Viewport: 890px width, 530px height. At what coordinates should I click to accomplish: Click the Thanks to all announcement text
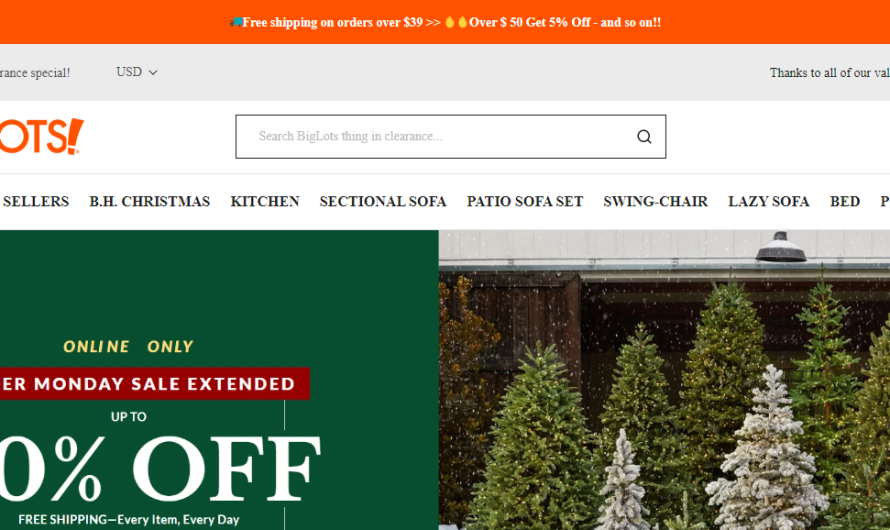[829, 73]
